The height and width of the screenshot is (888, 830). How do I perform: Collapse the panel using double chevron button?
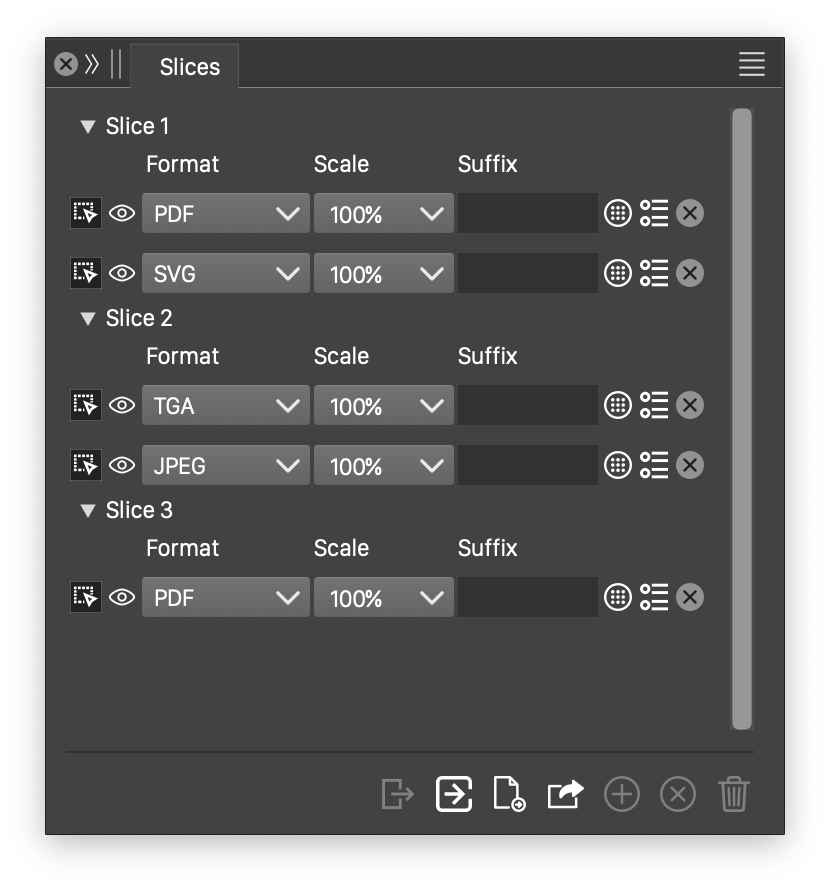[92, 65]
